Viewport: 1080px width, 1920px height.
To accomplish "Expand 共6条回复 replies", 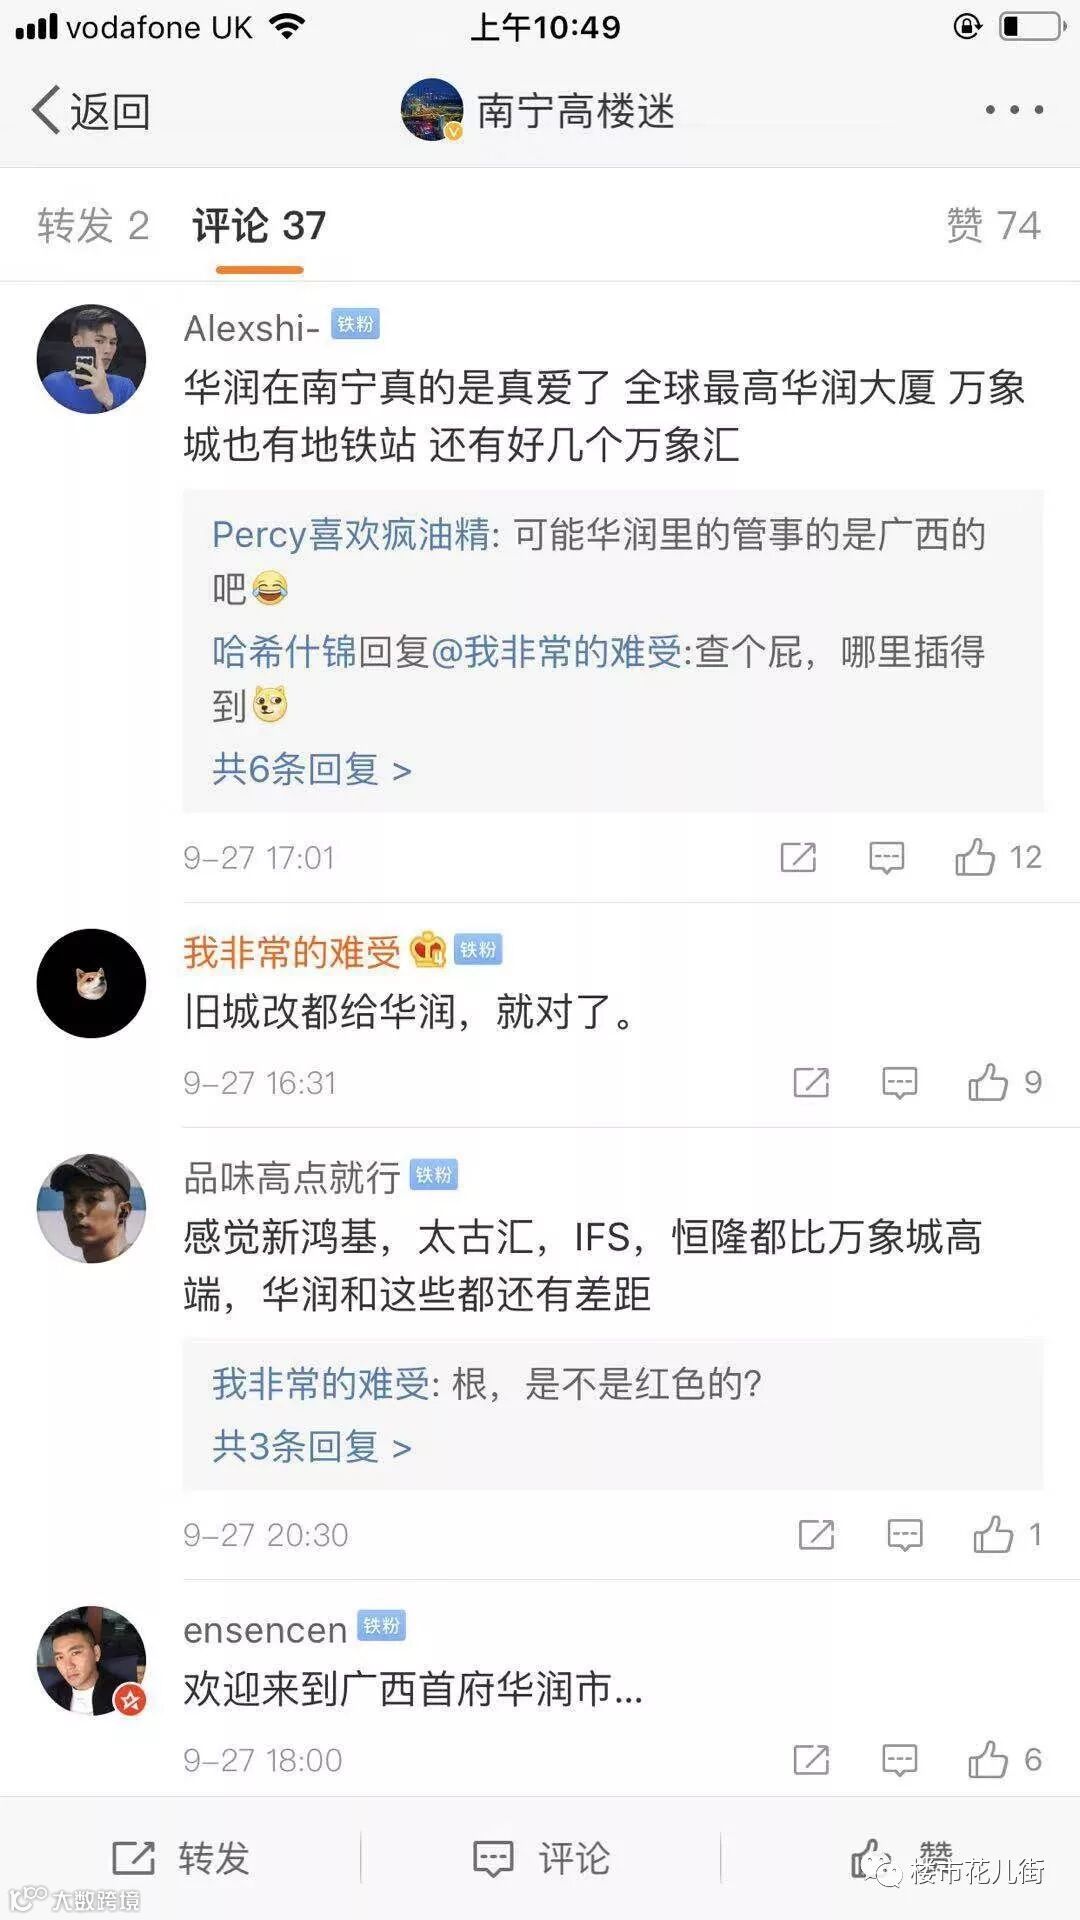I will pyautogui.click(x=312, y=769).
